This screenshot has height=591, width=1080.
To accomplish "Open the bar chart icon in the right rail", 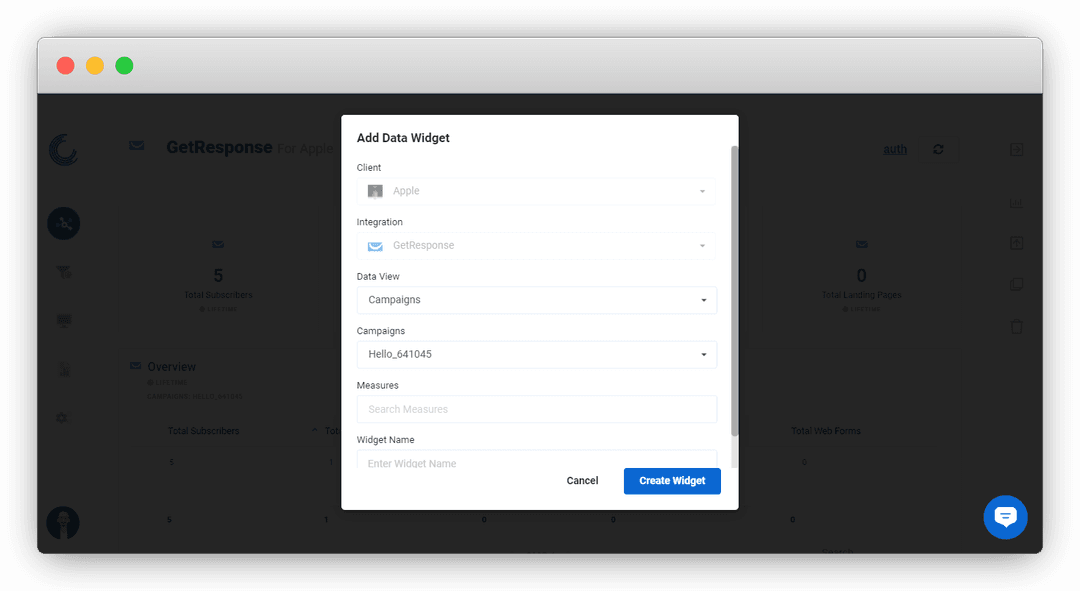I will click(x=1016, y=203).
